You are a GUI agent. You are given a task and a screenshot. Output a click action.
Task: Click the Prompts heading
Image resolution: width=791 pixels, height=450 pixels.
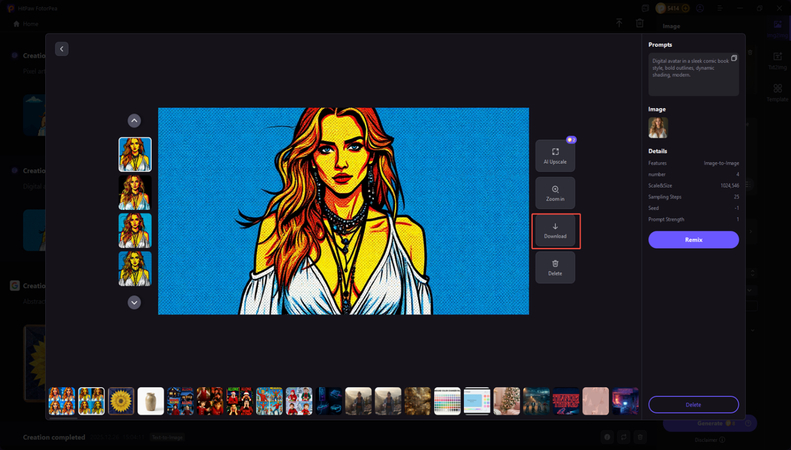point(660,45)
